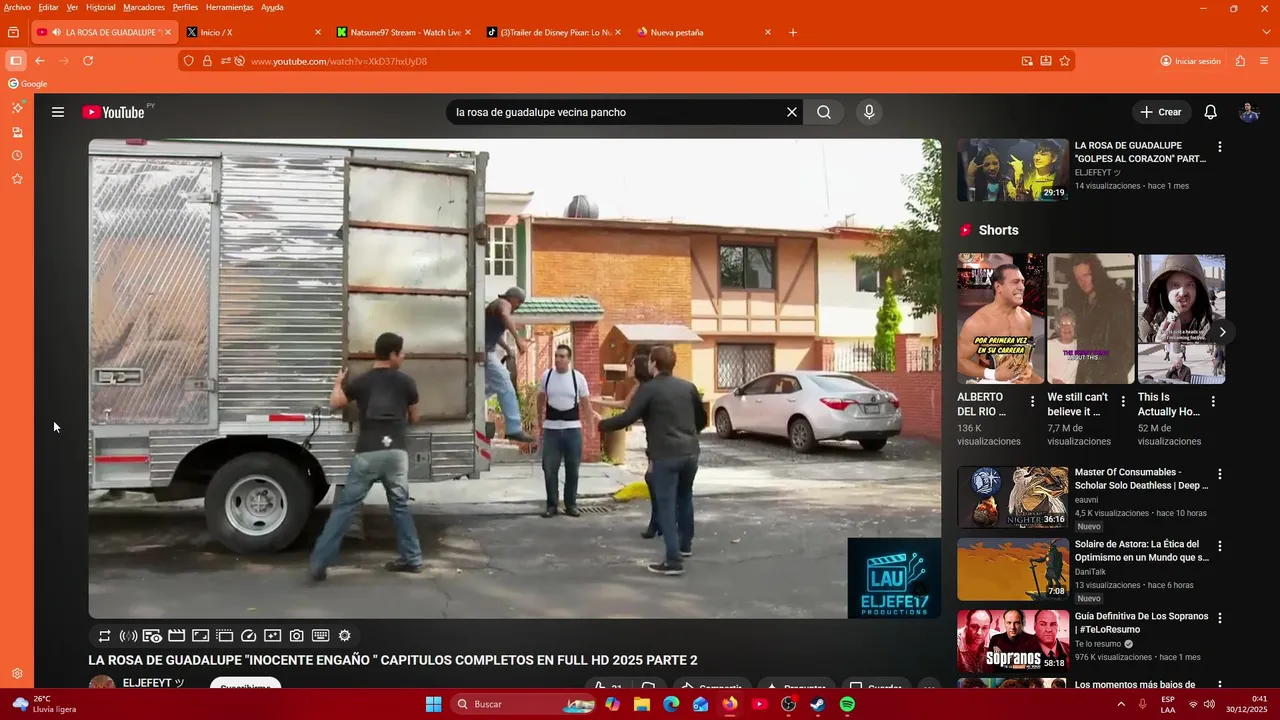The image size is (1280, 720).
Task: Switch to the Natsune97 Stream tab
Action: 404,32
